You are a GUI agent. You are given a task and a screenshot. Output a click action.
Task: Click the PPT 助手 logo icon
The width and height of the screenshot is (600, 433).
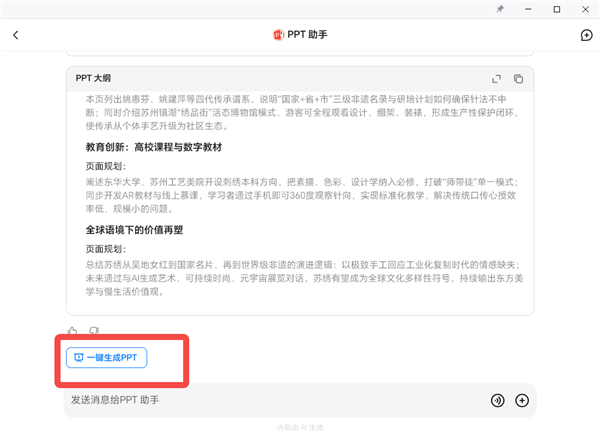tap(278, 35)
